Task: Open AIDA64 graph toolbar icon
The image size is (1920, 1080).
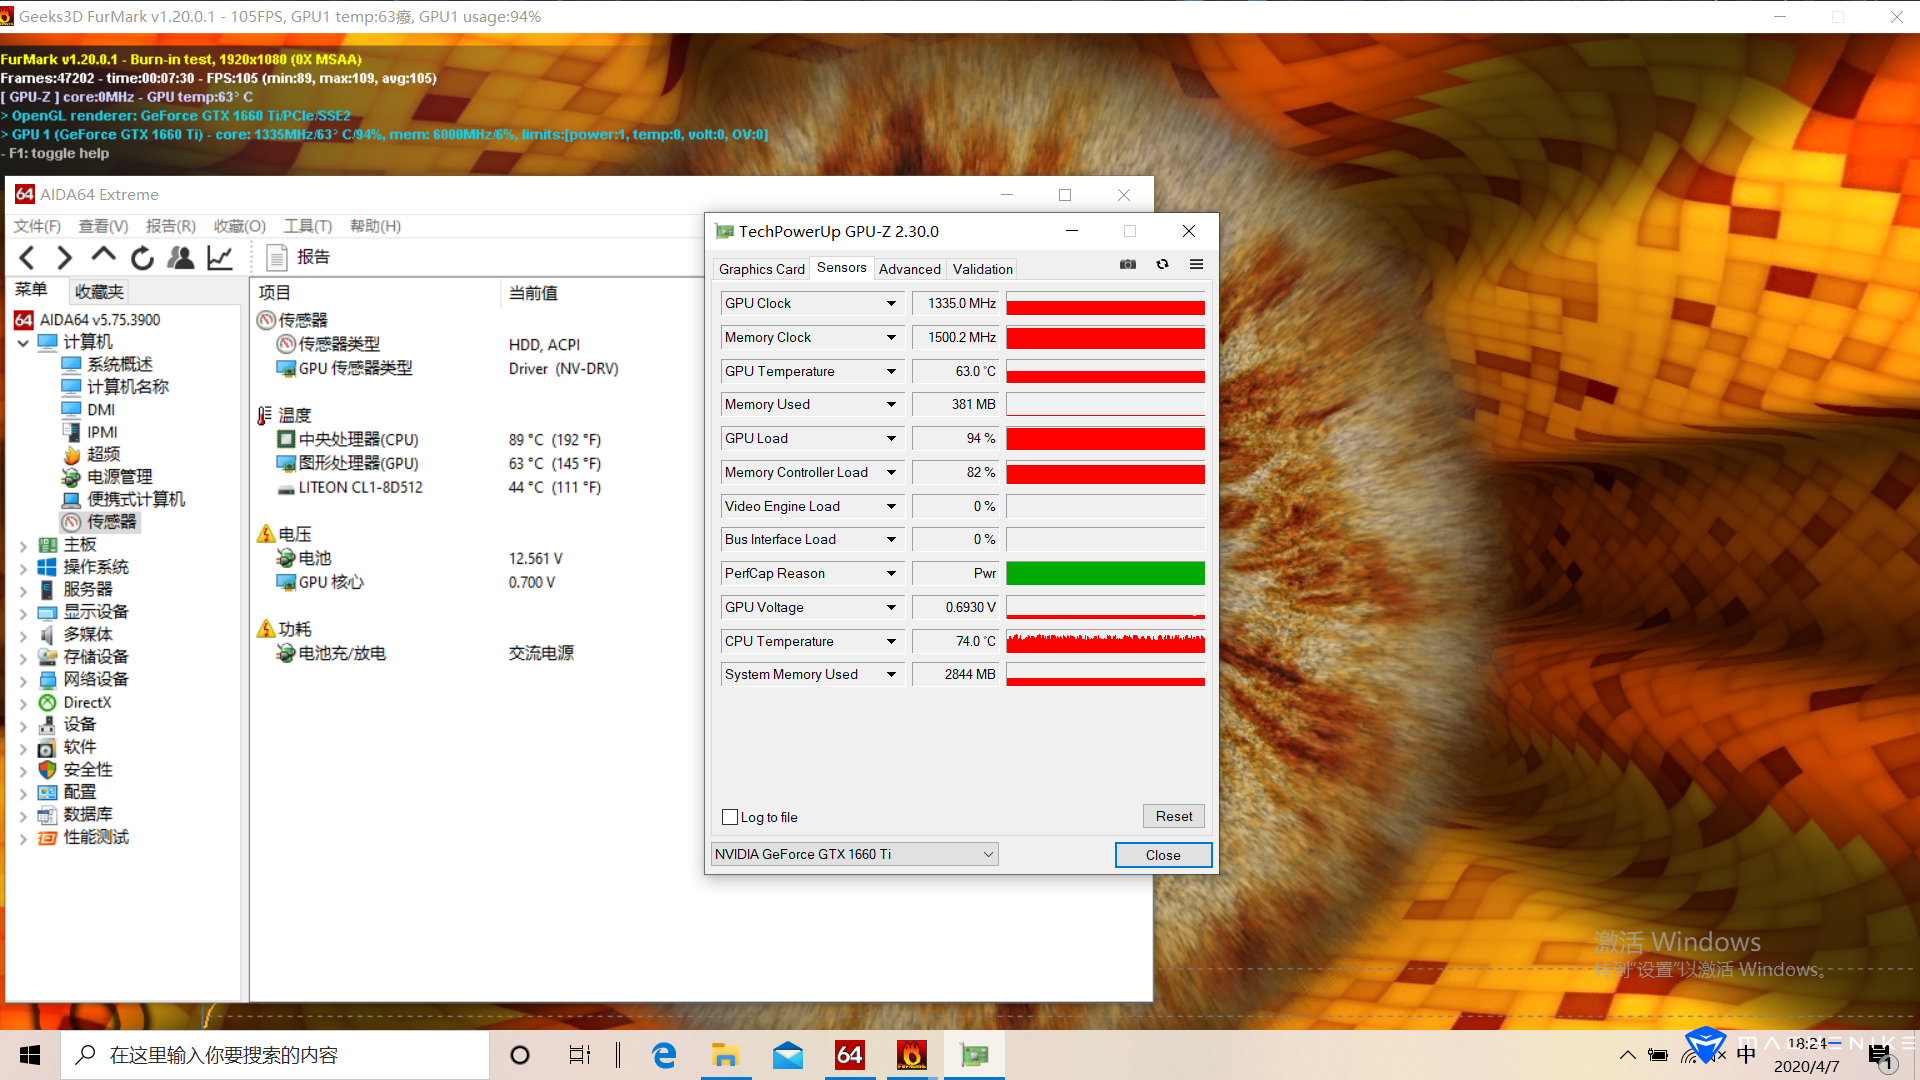Action: tap(220, 258)
